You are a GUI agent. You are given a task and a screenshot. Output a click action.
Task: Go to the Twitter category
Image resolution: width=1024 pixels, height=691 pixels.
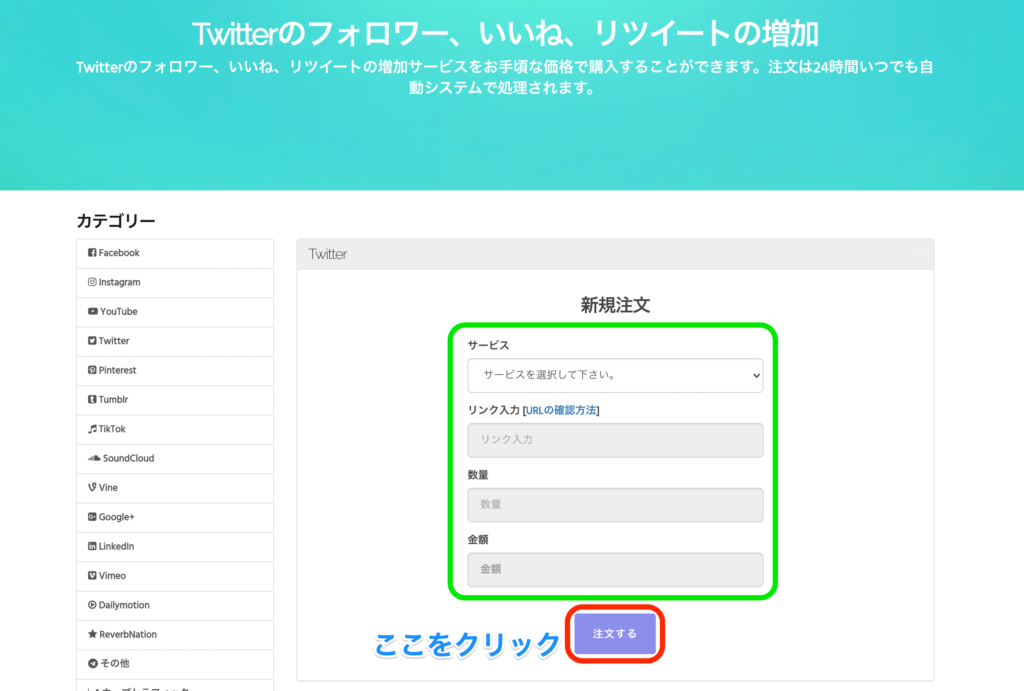(x=175, y=342)
